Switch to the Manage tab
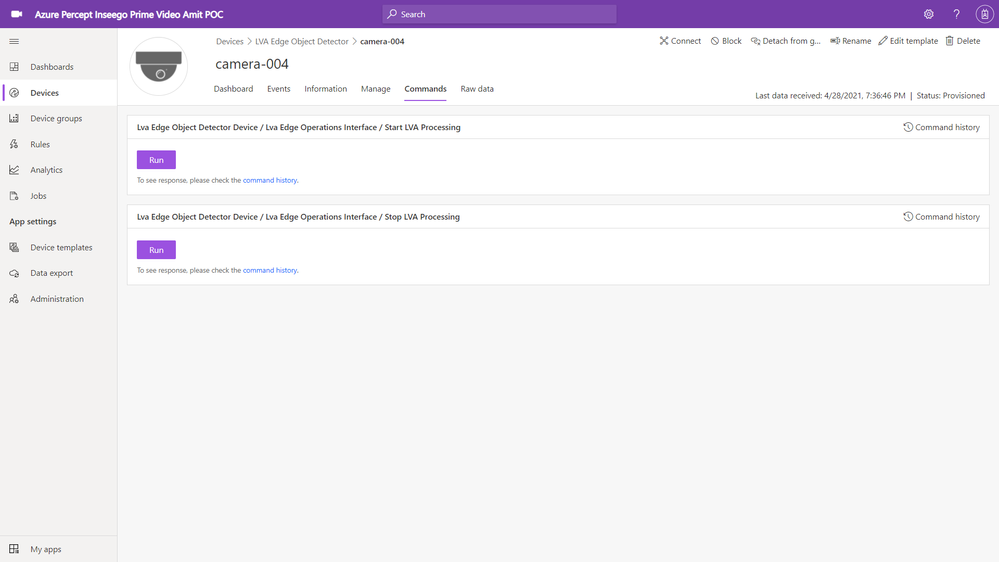Screen dimensions: 999x562 click(x=375, y=89)
